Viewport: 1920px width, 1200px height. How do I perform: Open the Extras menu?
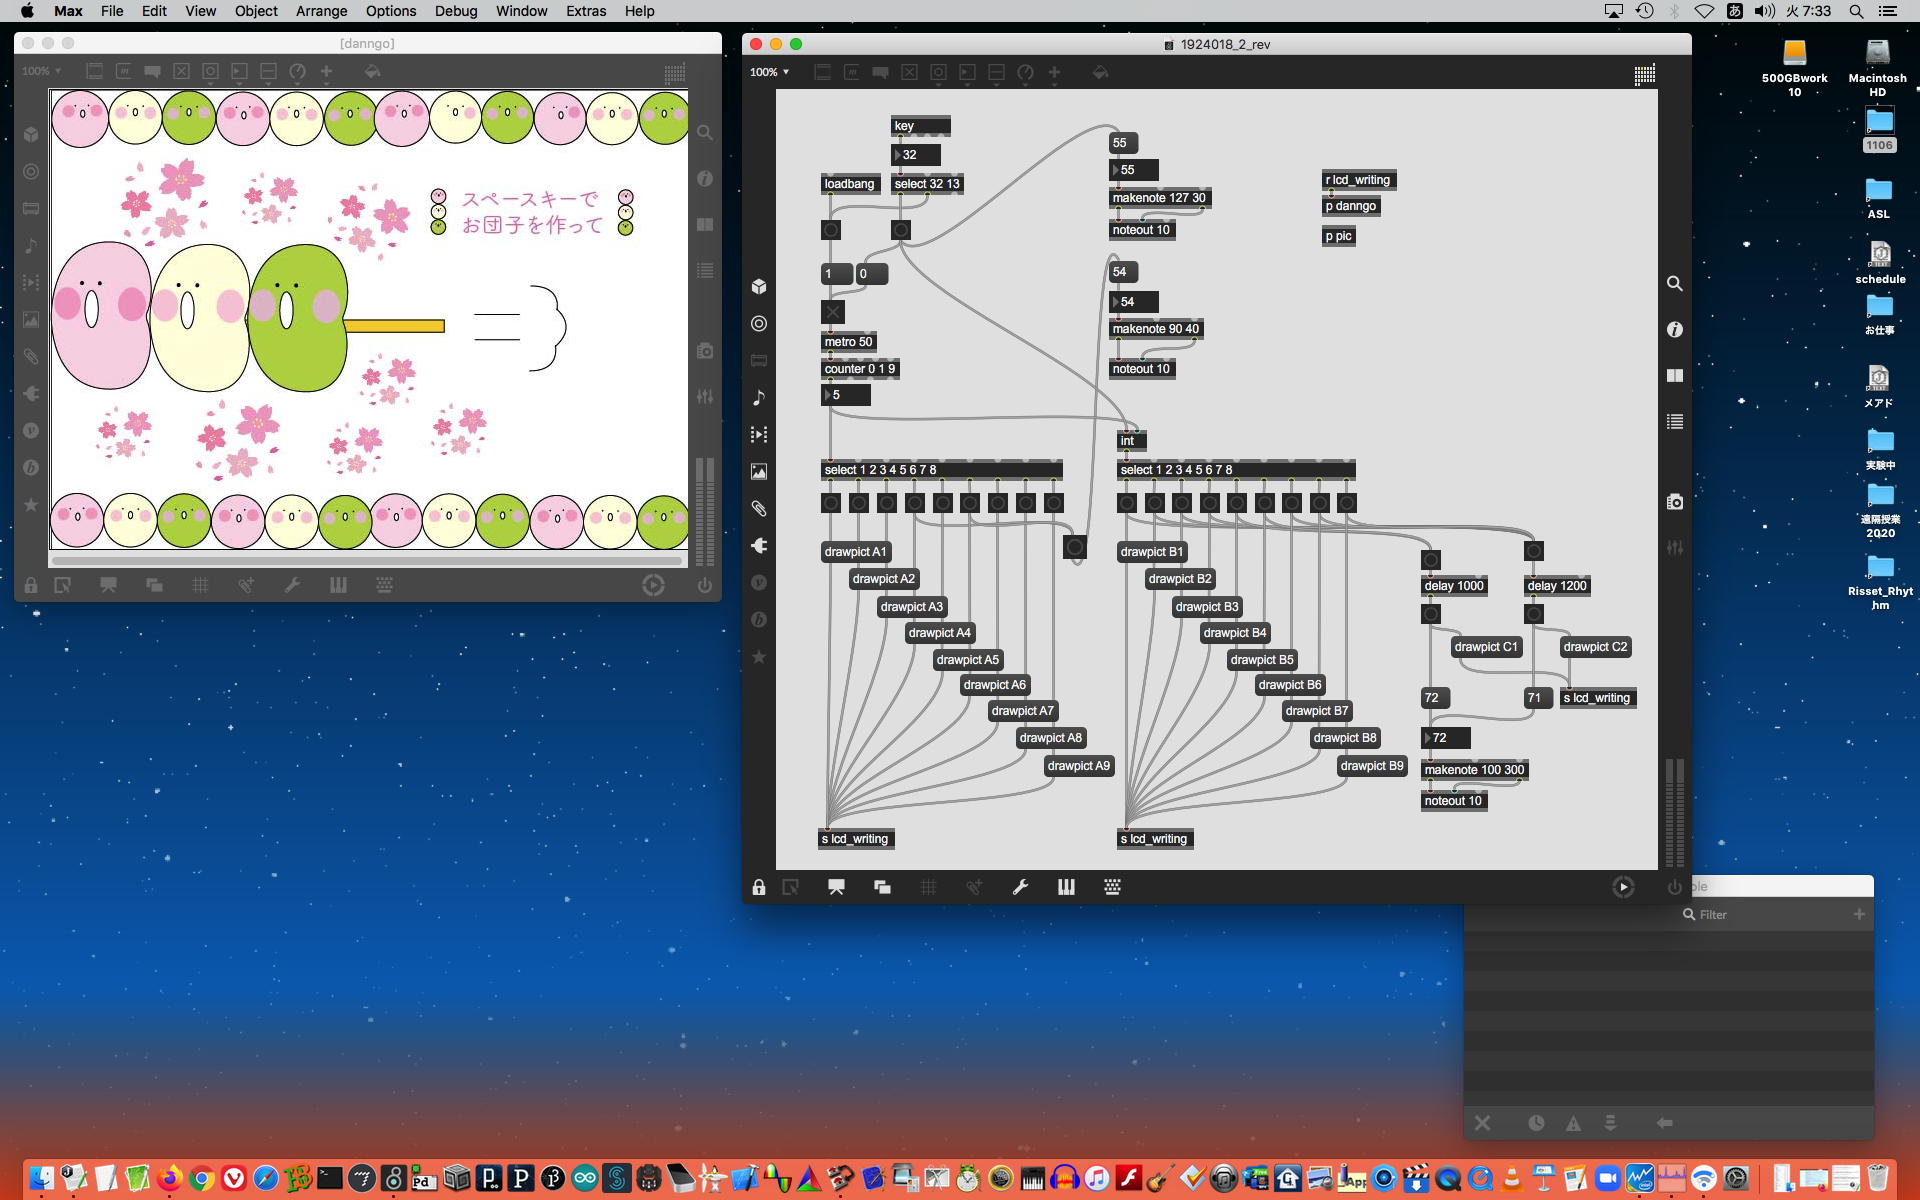(x=585, y=11)
